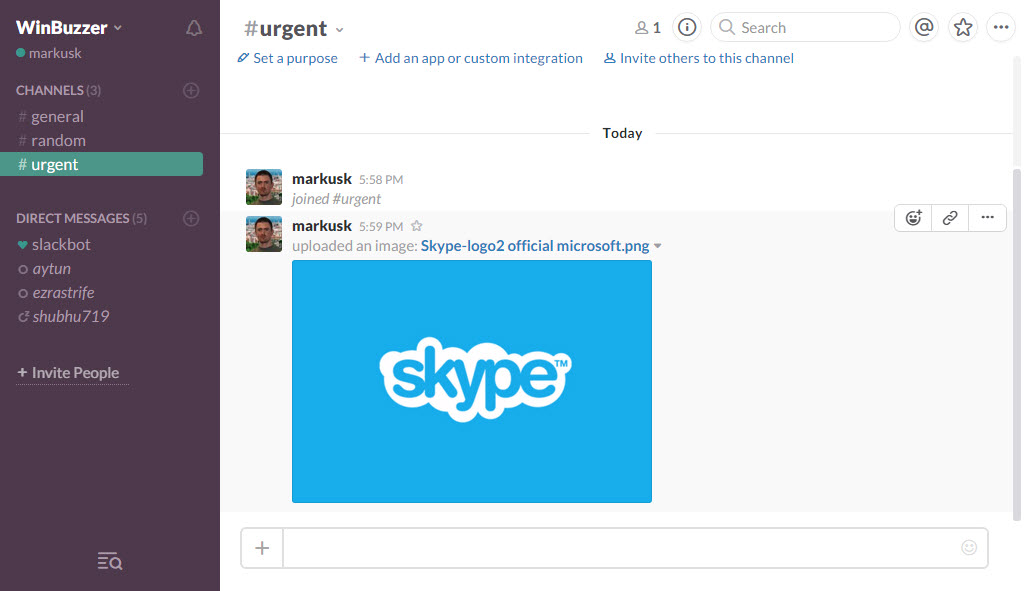Open WinBuzzer team menu dropdown

(69, 27)
